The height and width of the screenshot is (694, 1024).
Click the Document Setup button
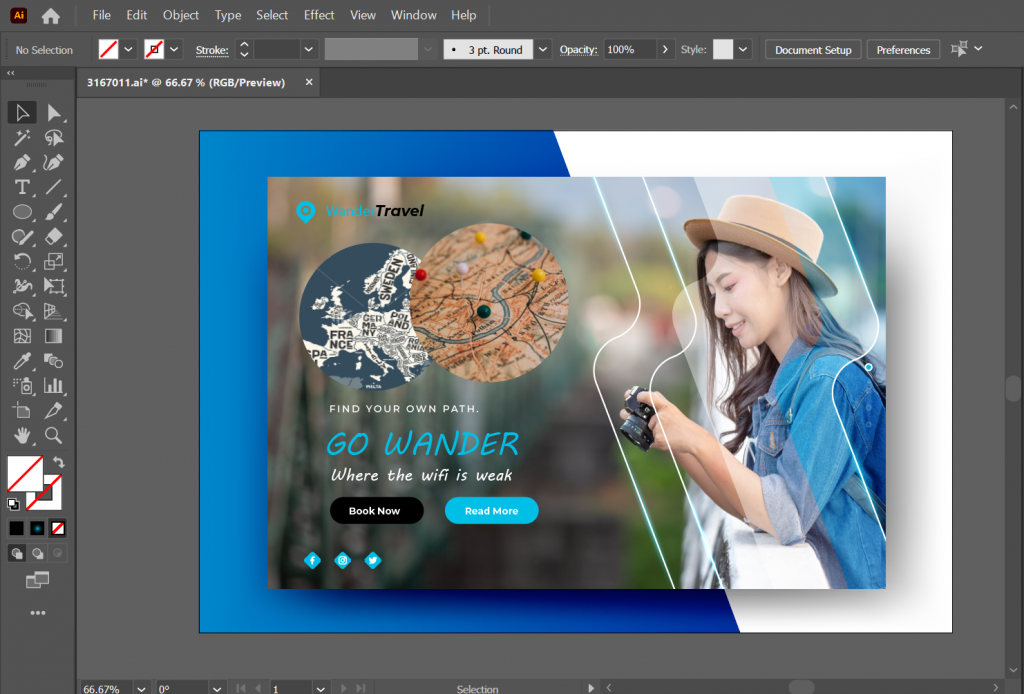812,49
